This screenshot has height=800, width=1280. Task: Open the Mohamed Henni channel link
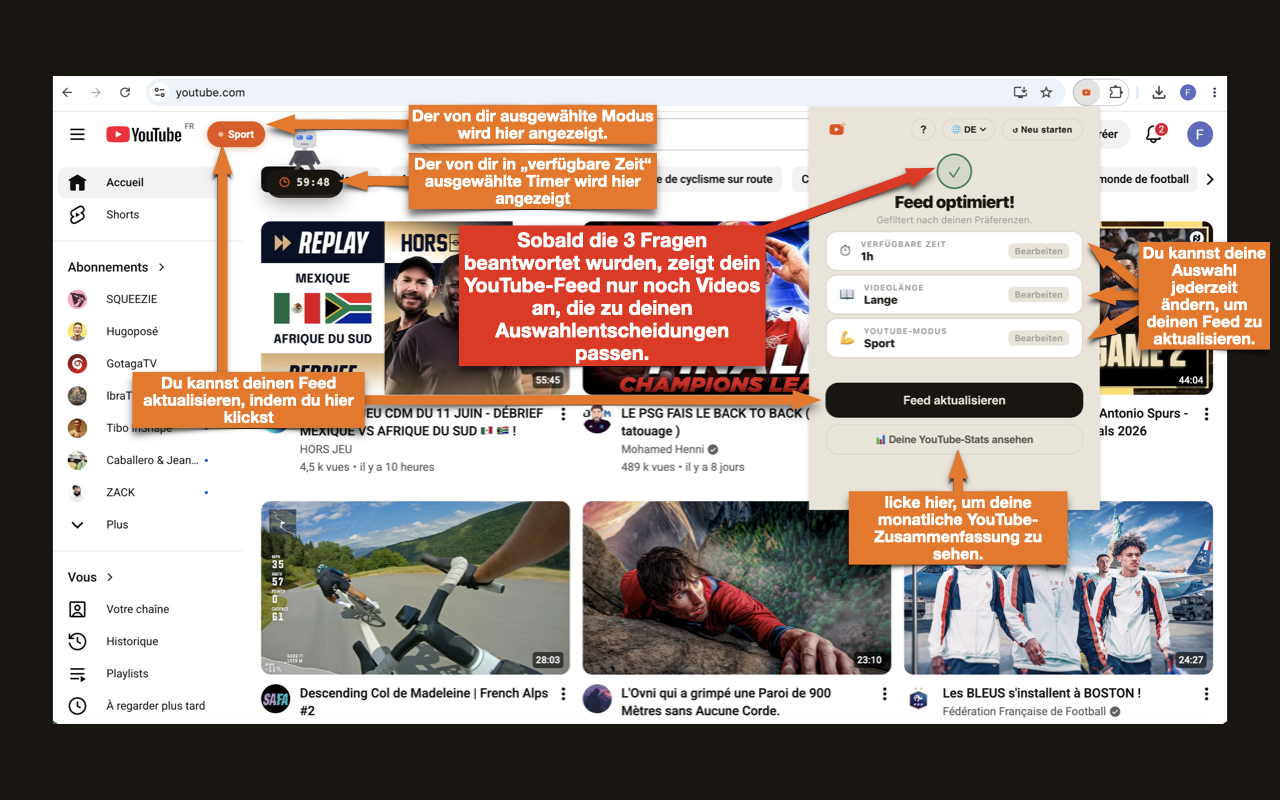(661, 449)
